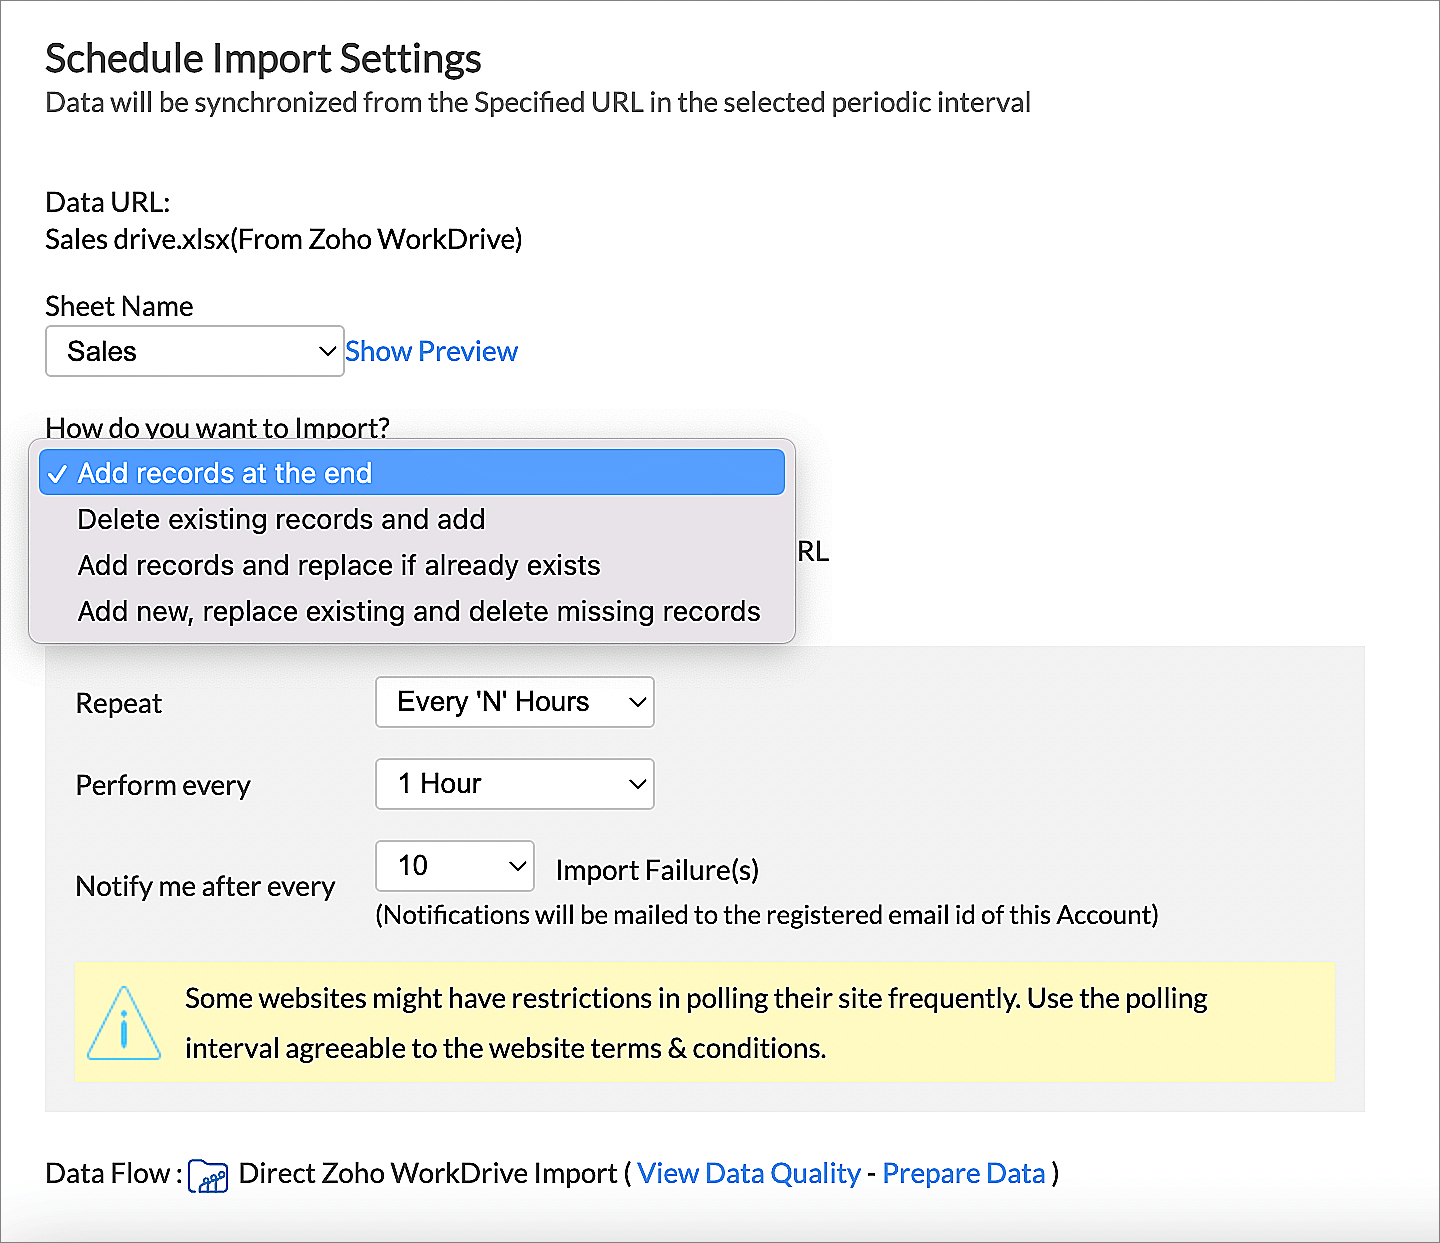The height and width of the screenshot is (1243, 1440).
Task: Click the chevron on the 1 Hour selector
Action: [637, 784]
